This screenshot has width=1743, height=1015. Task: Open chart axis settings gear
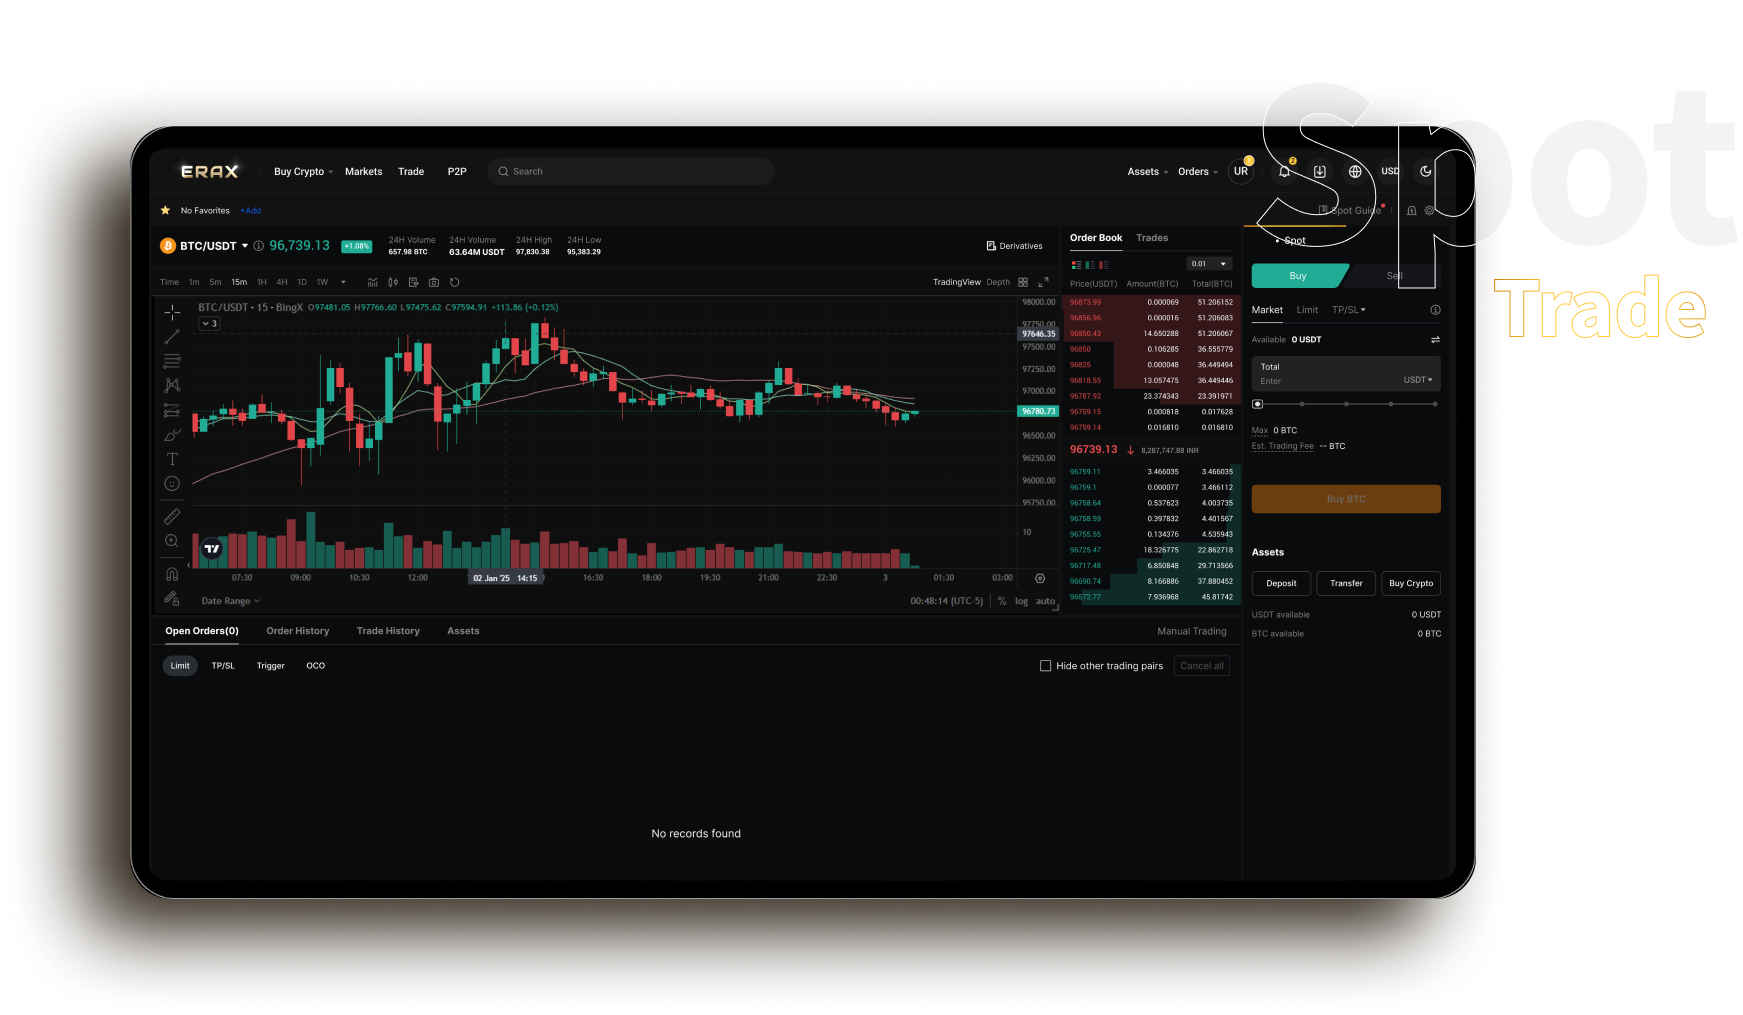click(1040, 578)
